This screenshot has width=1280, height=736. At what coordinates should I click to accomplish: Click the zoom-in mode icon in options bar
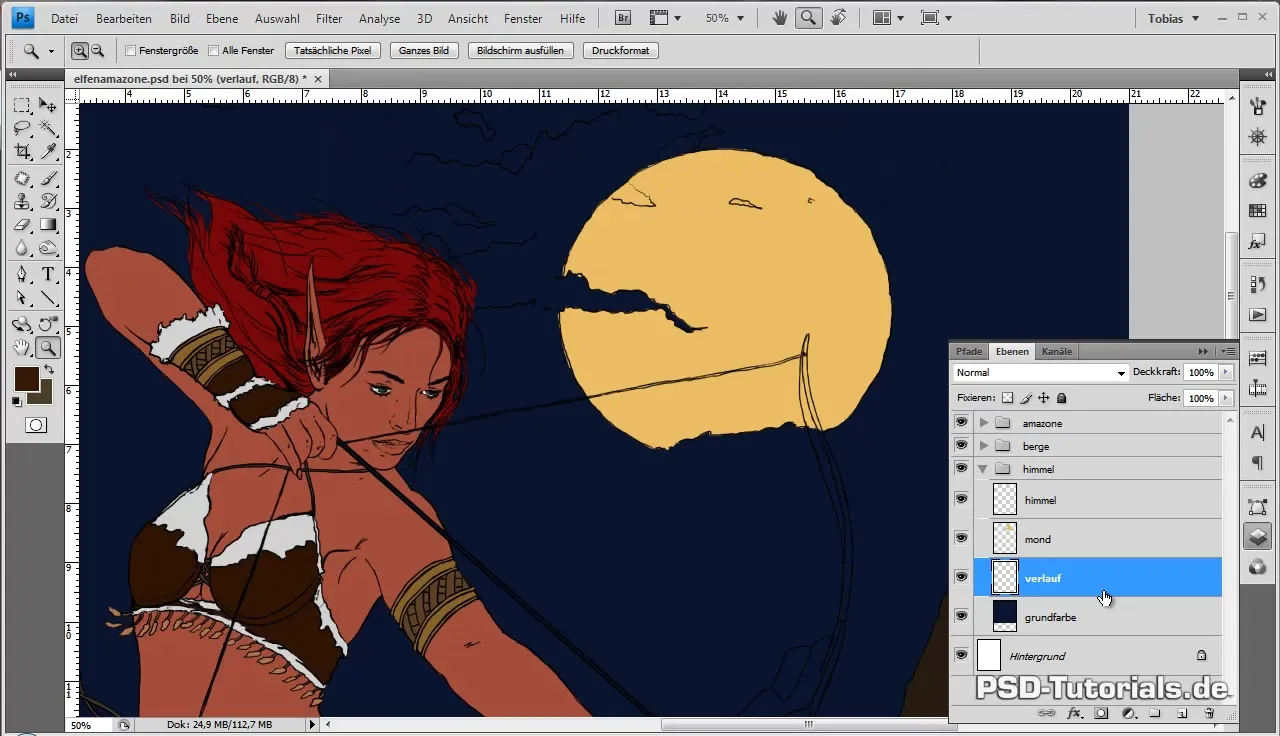[80, 51]
